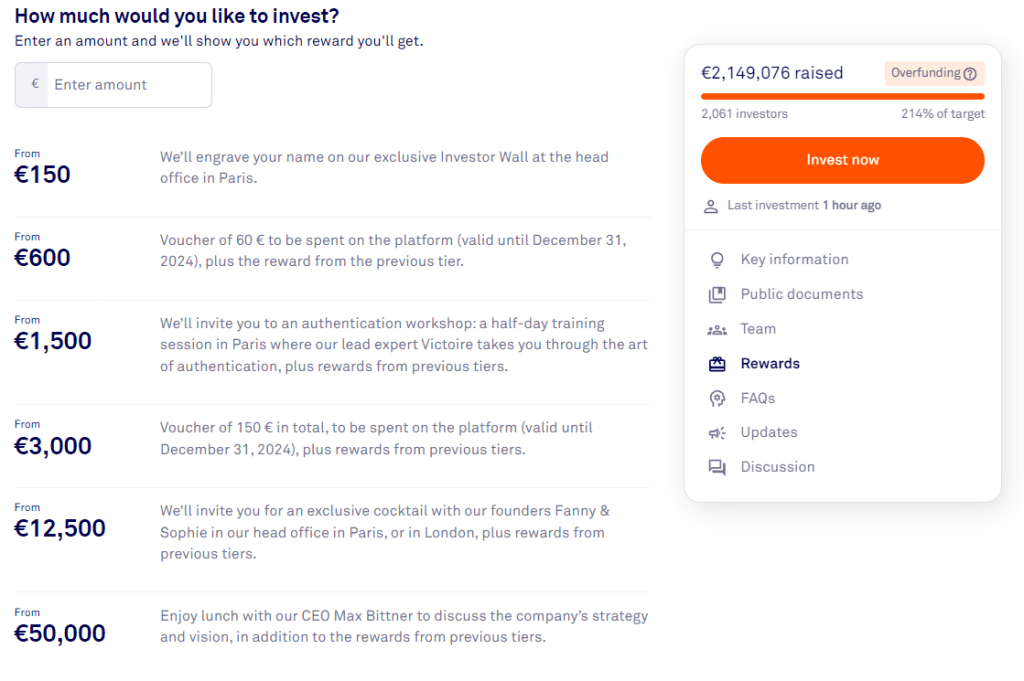This screenshot has width=1024, height=681.
Task: Select the €50,000 reward tier
Action: pyautogui.click(x=60, y=633)
